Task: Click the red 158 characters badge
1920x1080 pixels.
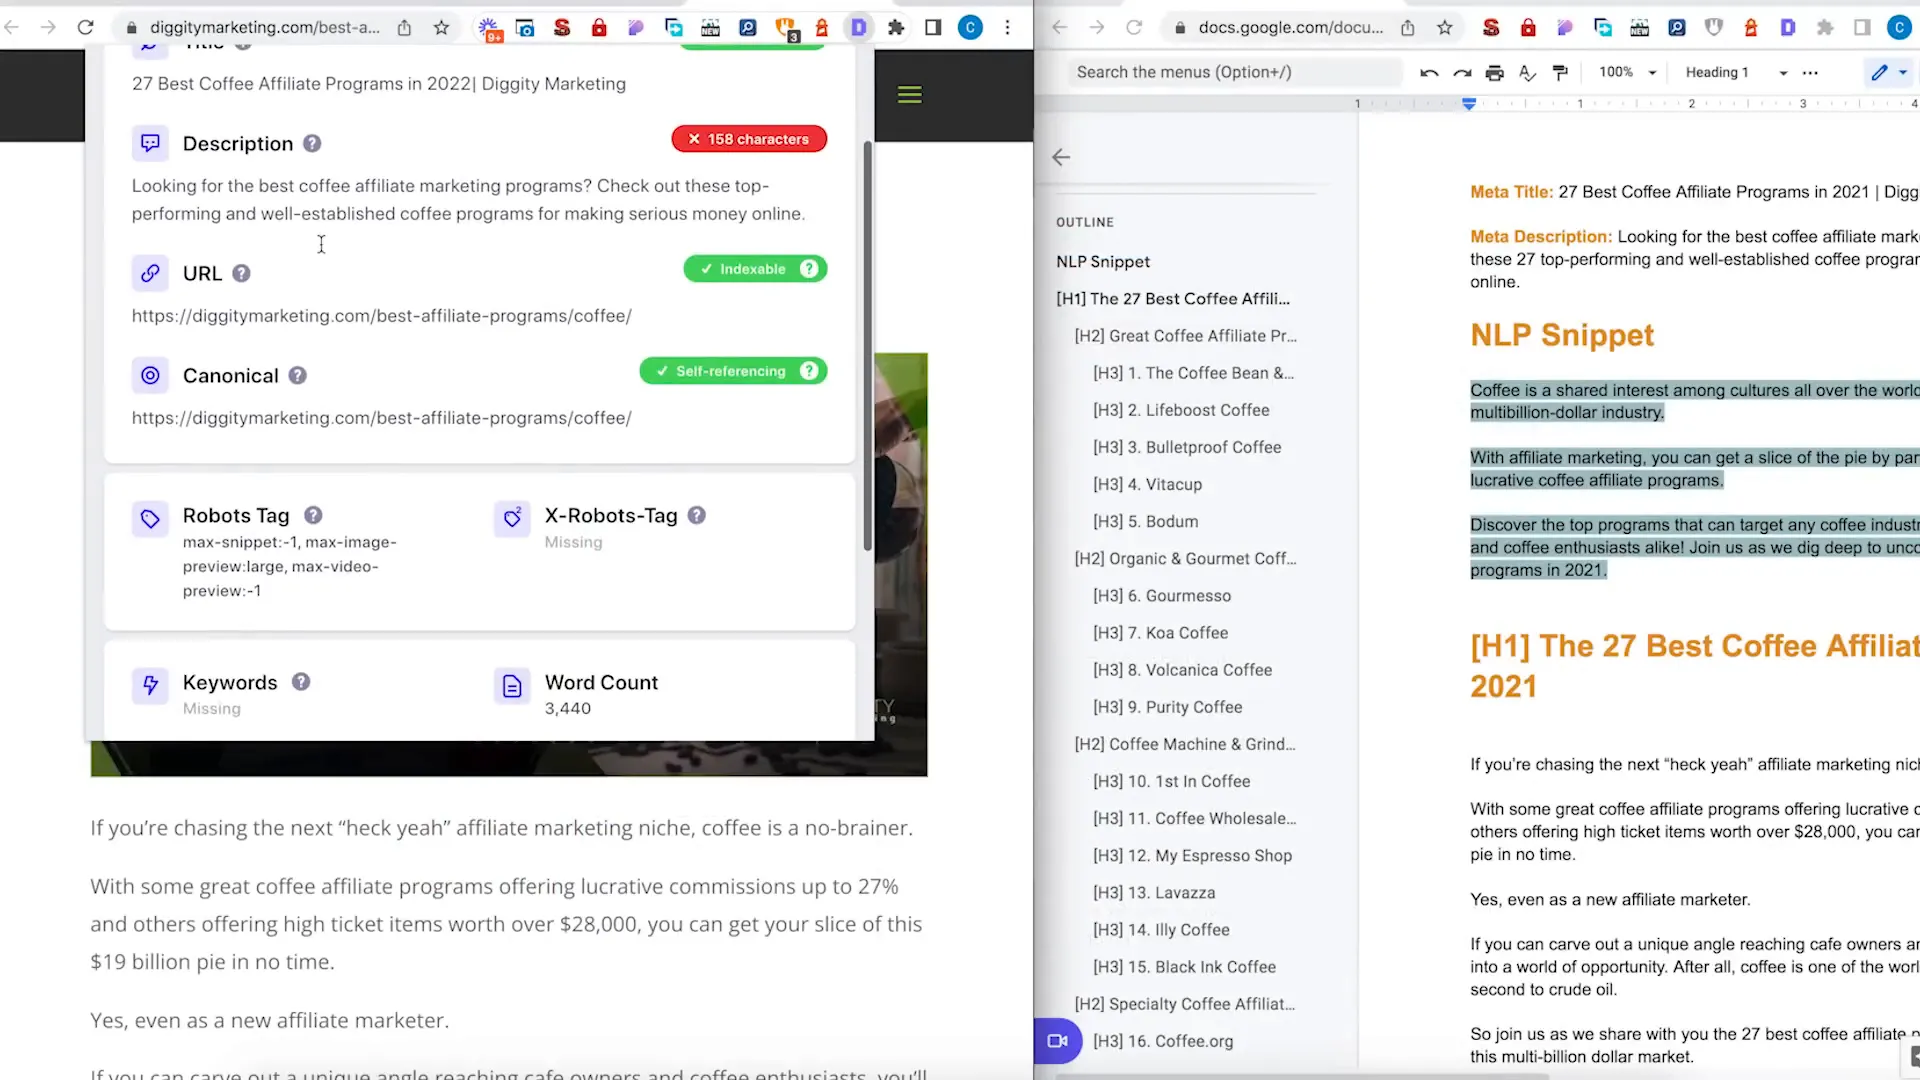Action: pyautogui.click(x=749, y=139)
